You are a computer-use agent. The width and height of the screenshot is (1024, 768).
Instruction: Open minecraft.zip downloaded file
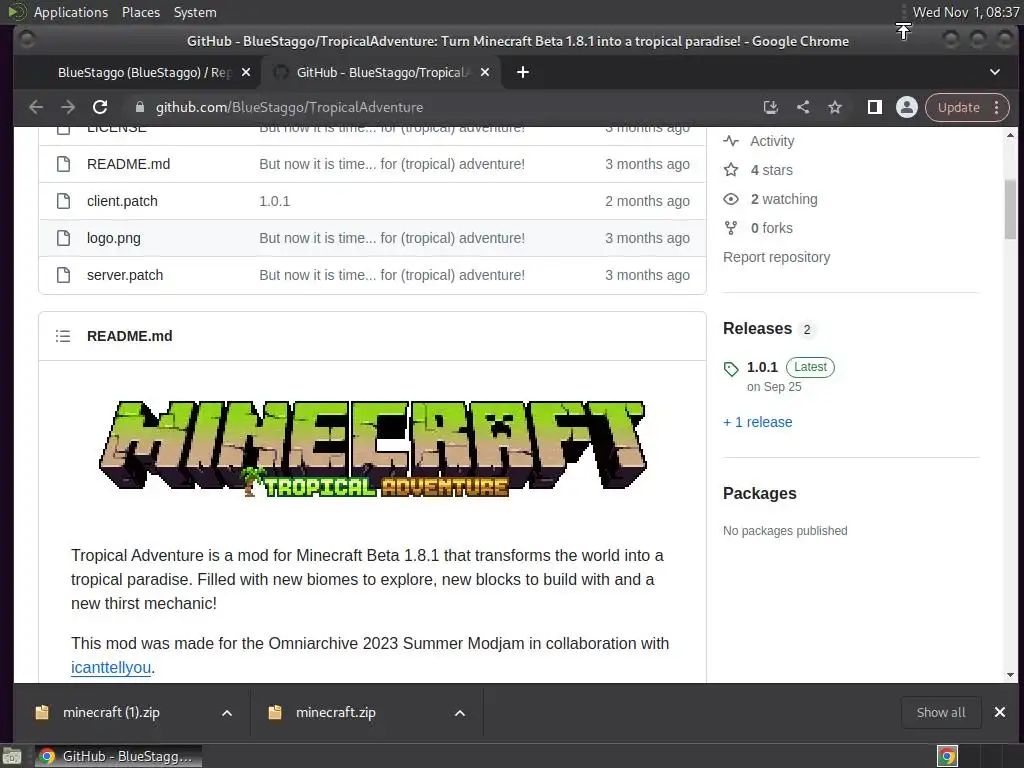pyautogui.click(x=336, y=712)
